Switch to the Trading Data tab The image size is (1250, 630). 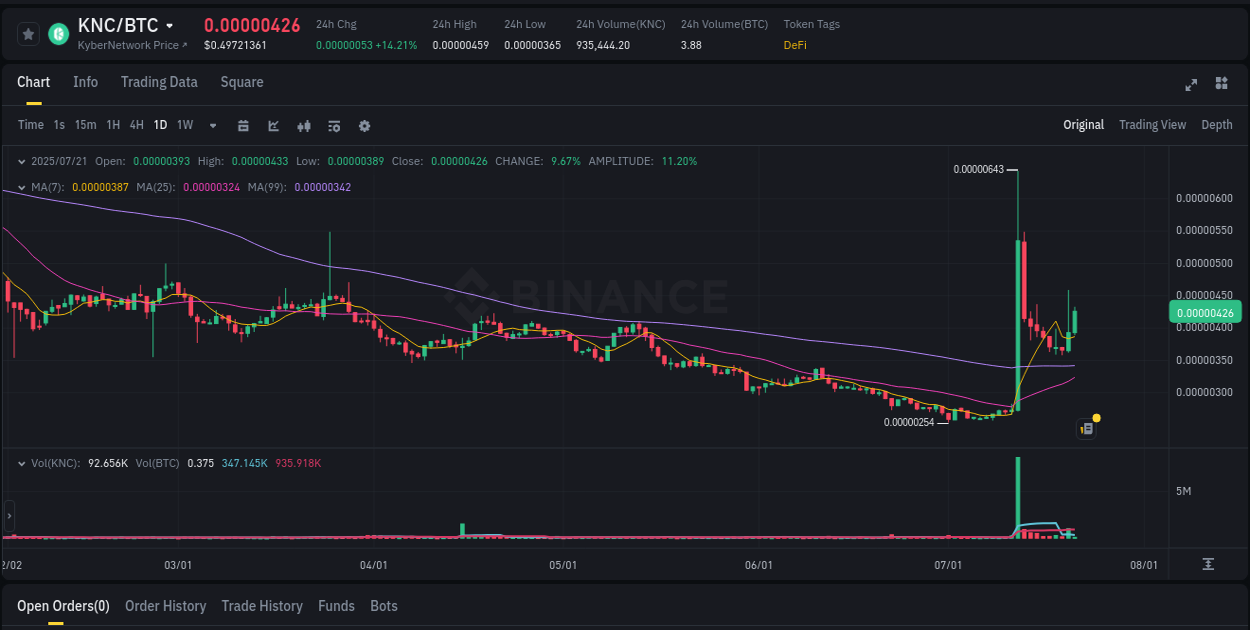[x=159, y=82]
